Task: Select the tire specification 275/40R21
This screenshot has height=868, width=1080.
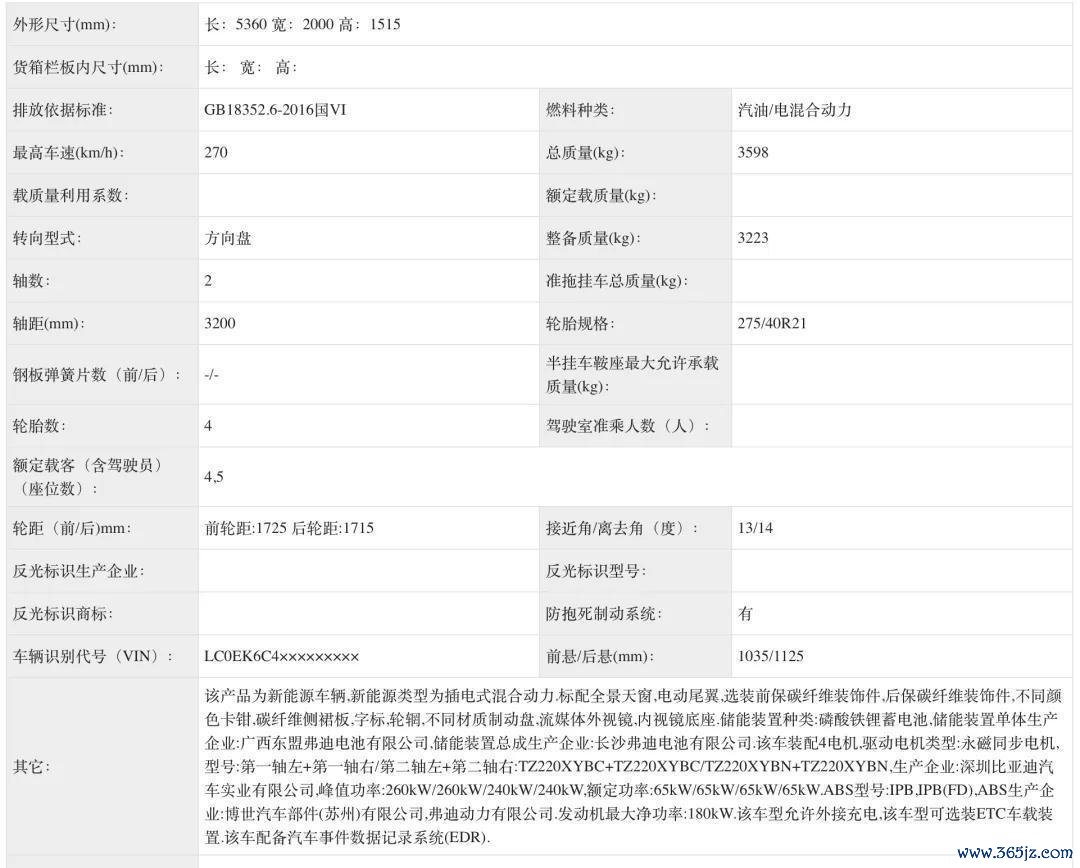Action: 771,324
